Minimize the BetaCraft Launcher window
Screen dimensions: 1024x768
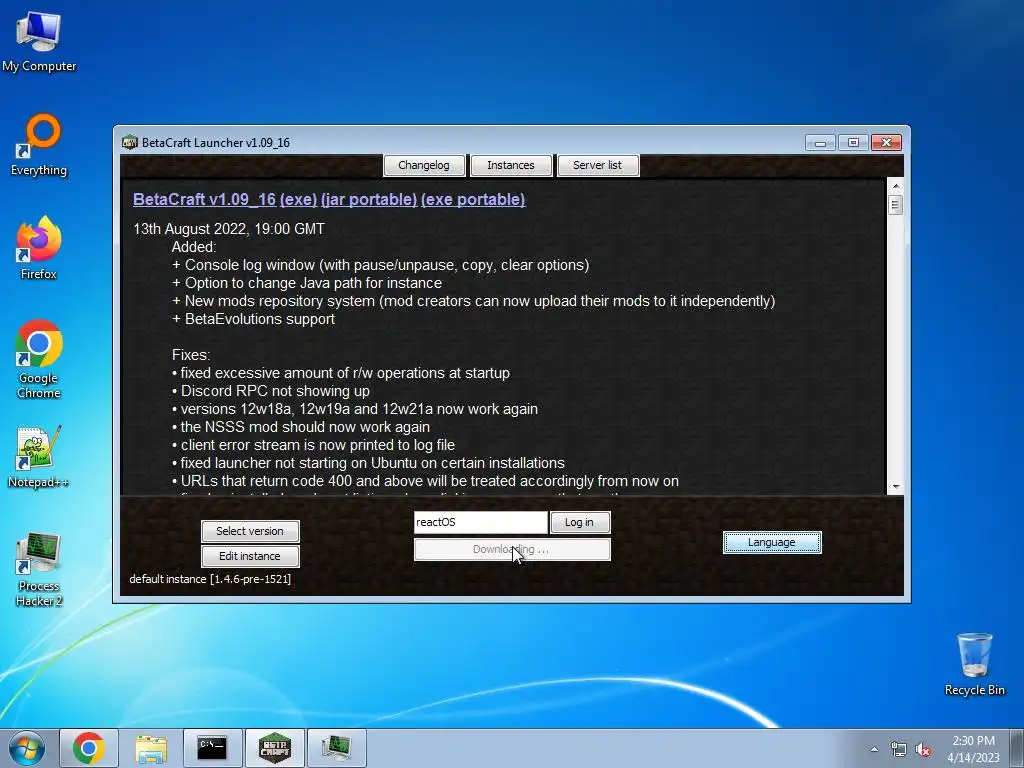820,142
